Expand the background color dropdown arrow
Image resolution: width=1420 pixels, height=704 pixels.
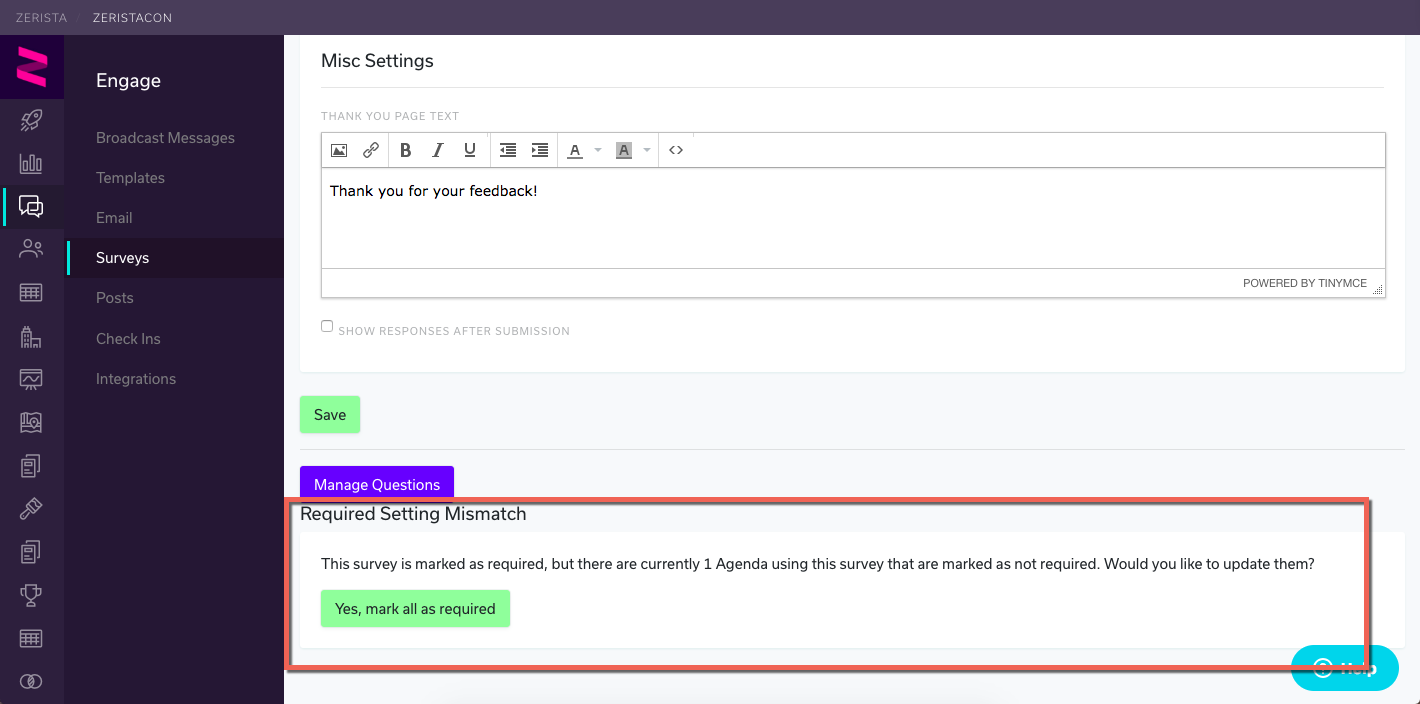[x=647, y=150]
